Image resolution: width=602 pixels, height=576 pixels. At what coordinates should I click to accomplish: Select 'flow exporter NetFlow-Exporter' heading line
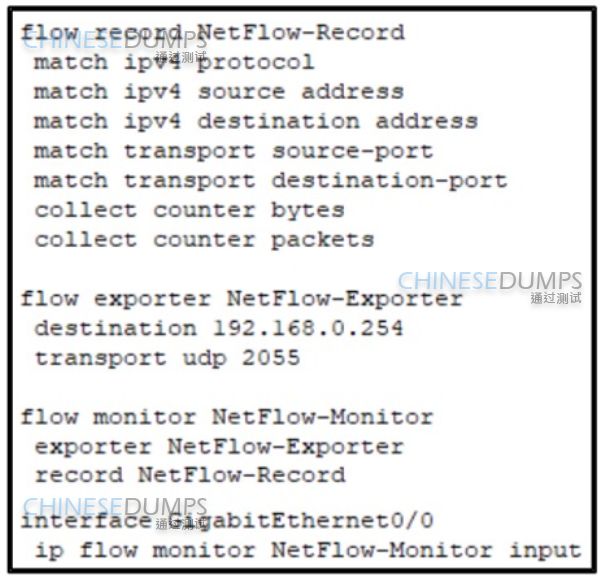click(x=241, y=299)
